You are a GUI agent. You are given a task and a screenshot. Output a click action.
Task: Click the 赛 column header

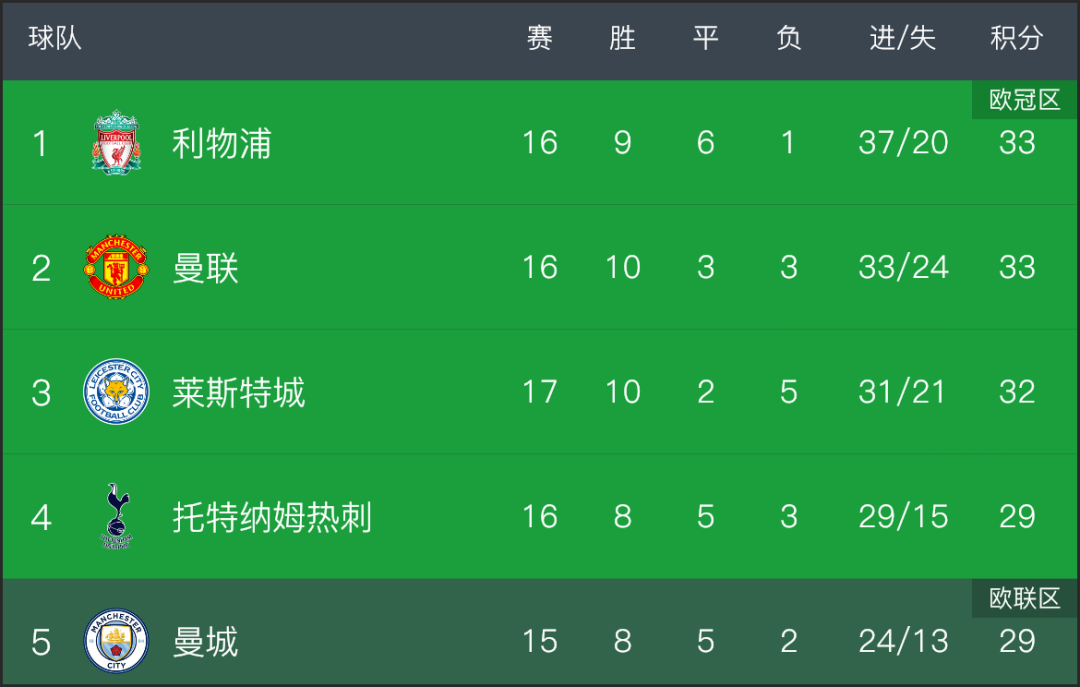[x=539, y=38]
